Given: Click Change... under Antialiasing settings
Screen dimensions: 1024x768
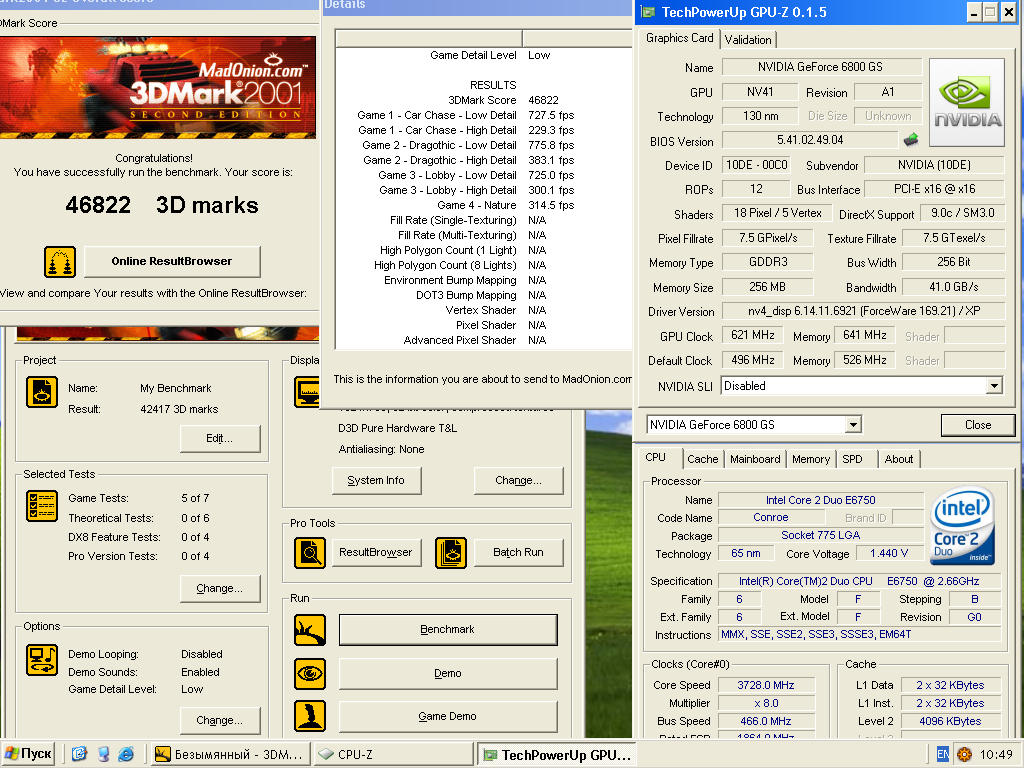Looking at the screenshot, I should pos(518,481).
